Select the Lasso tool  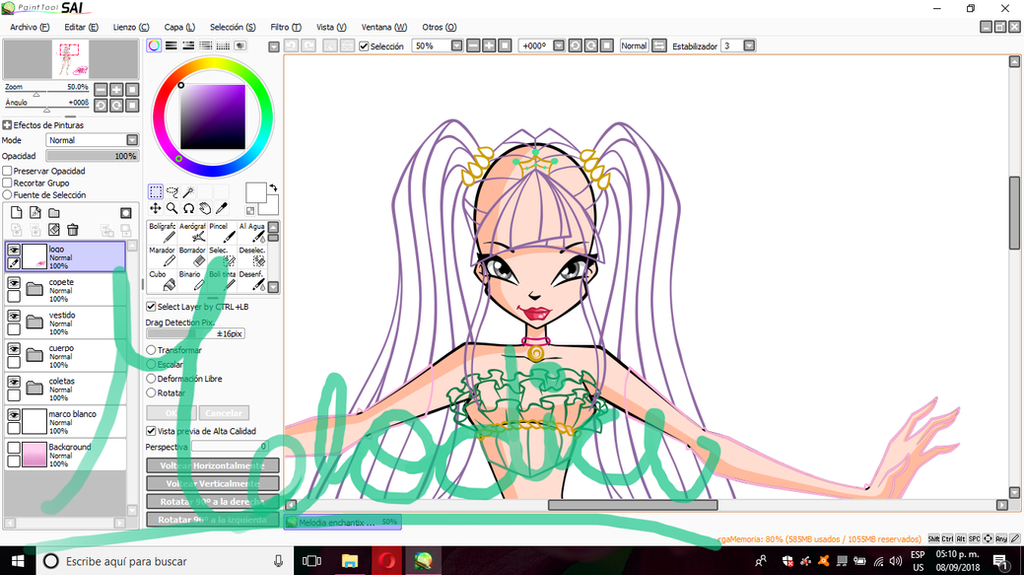click(172, 191)
